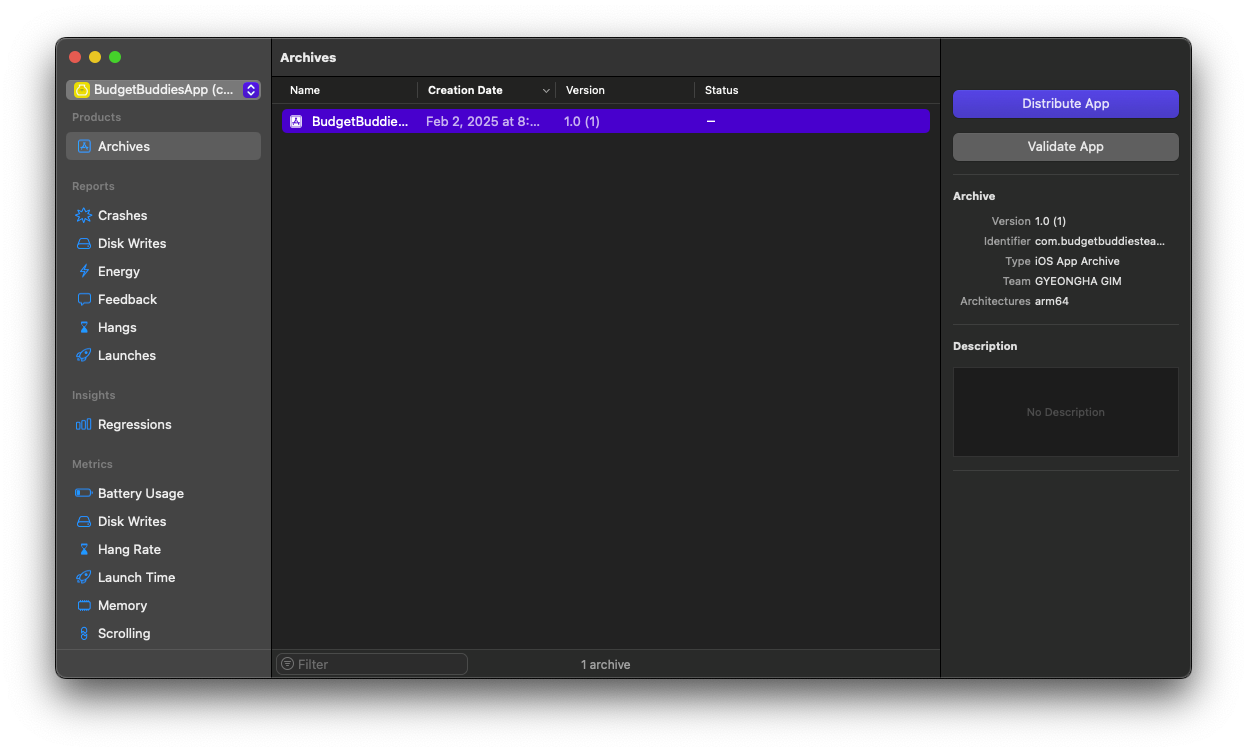1247x752 pixels.
Task: Click the iOS App Archive type value
Action: coord(1077,261)
